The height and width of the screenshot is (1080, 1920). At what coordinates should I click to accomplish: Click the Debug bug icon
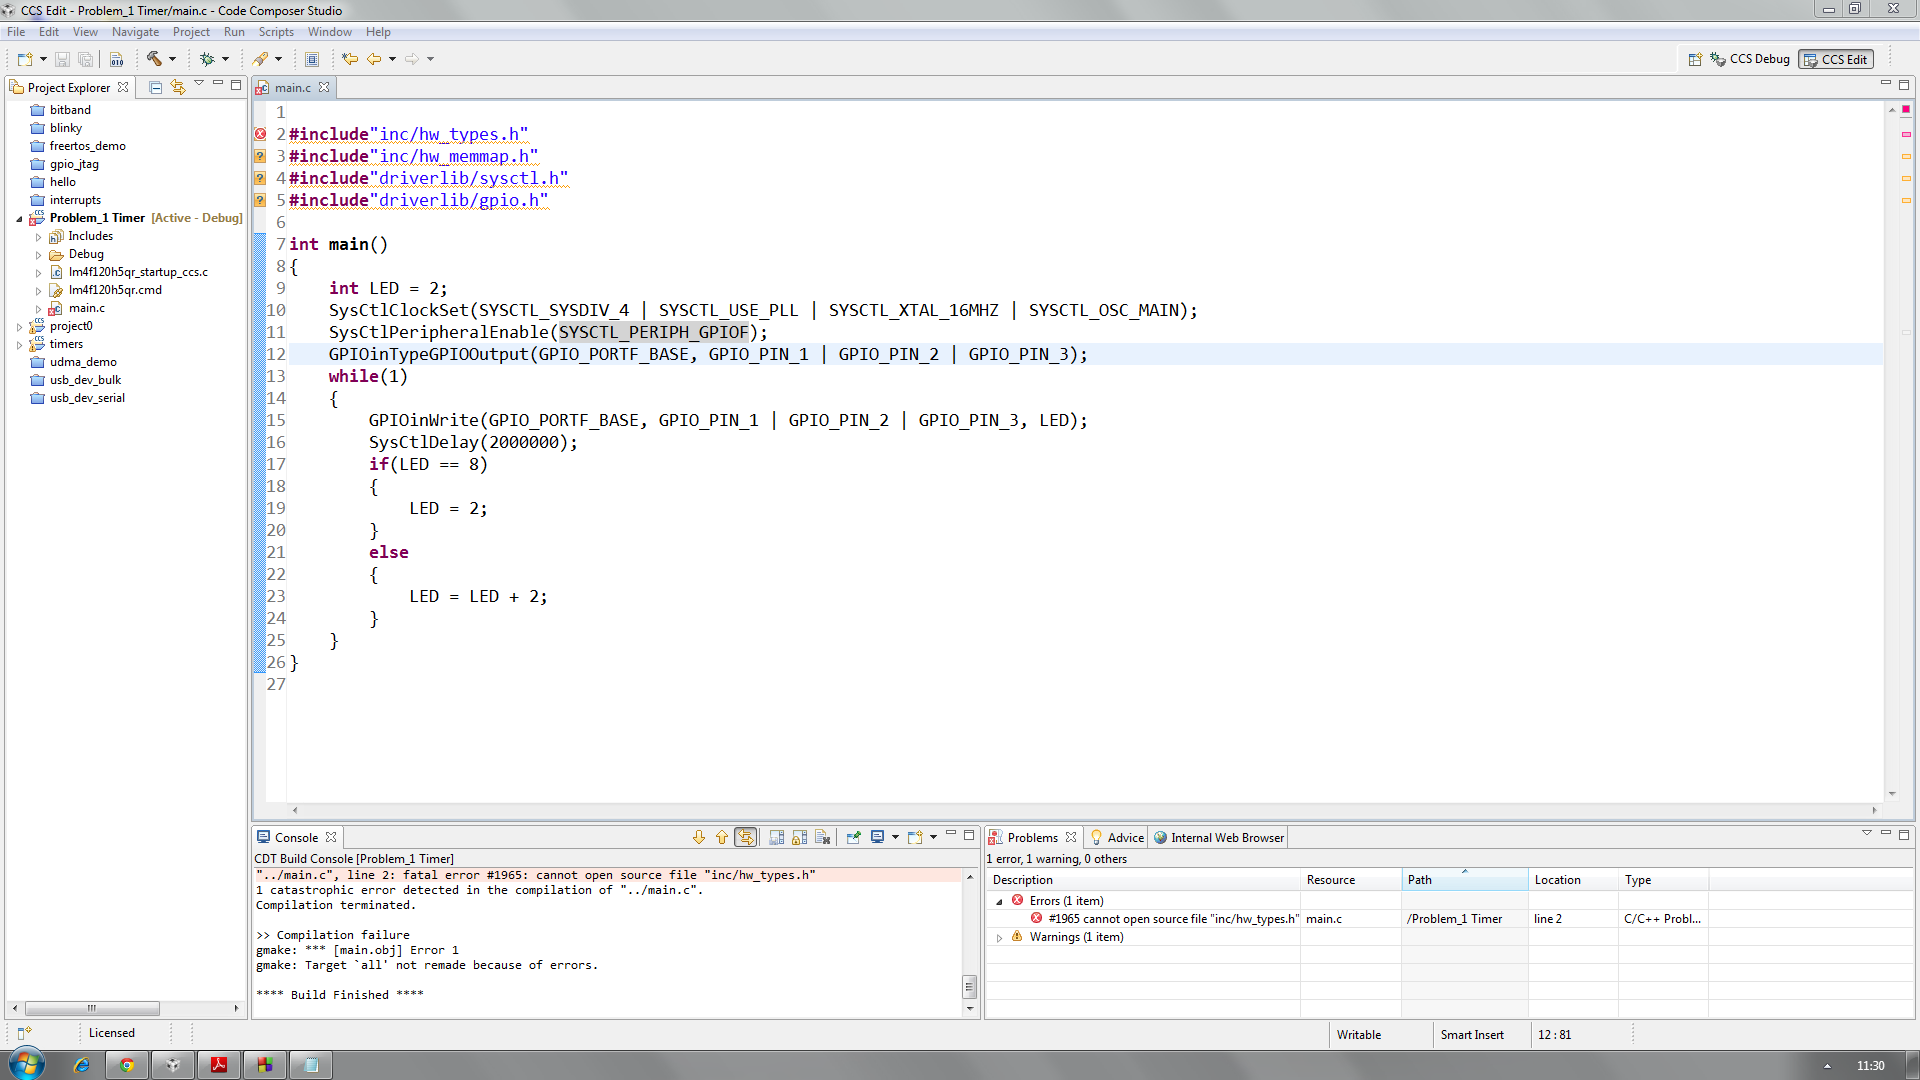[x=207, y=59]
